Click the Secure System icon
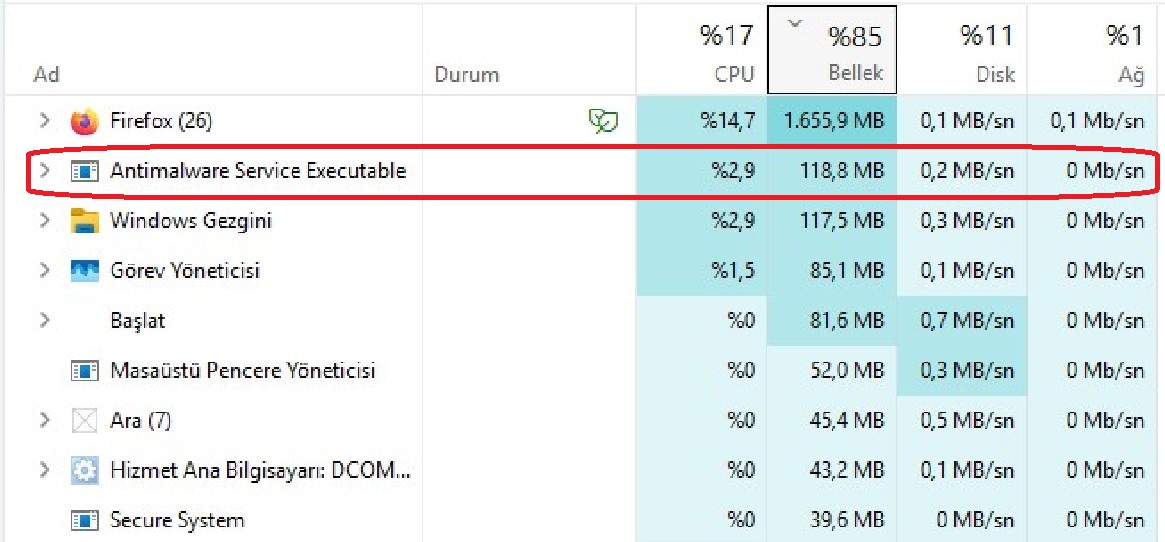The width and height of the screenshot is (1165, 542). 85,520
